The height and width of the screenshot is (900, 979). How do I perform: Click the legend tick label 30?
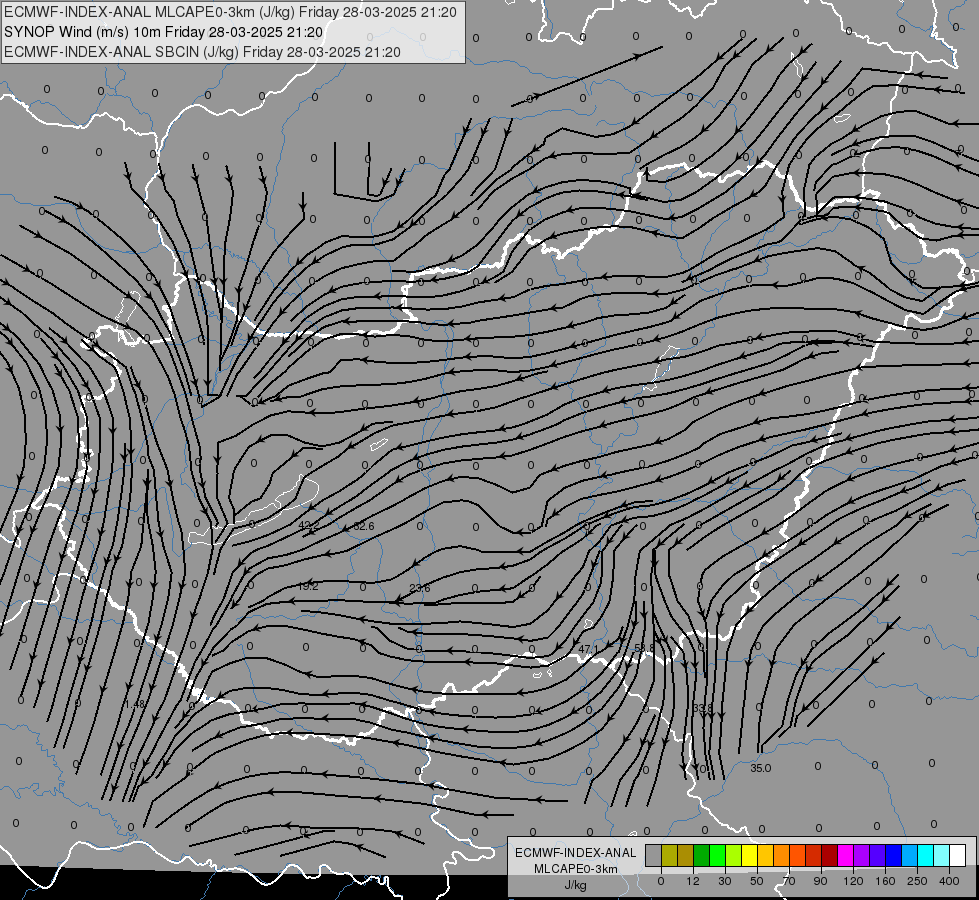[725, 881]
